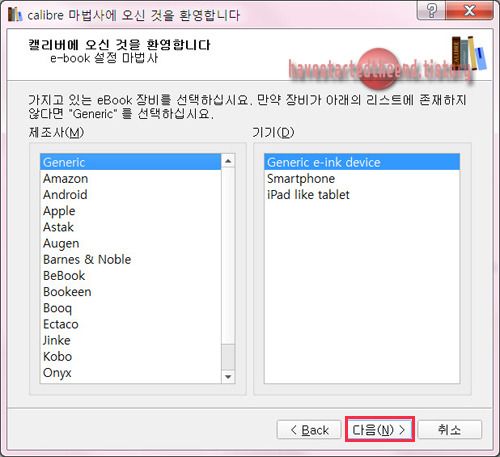Viewport: 500px width, 457px height.
Task: Go to previous page with Back
Action: pyautogui.click(x=309, y=430)
